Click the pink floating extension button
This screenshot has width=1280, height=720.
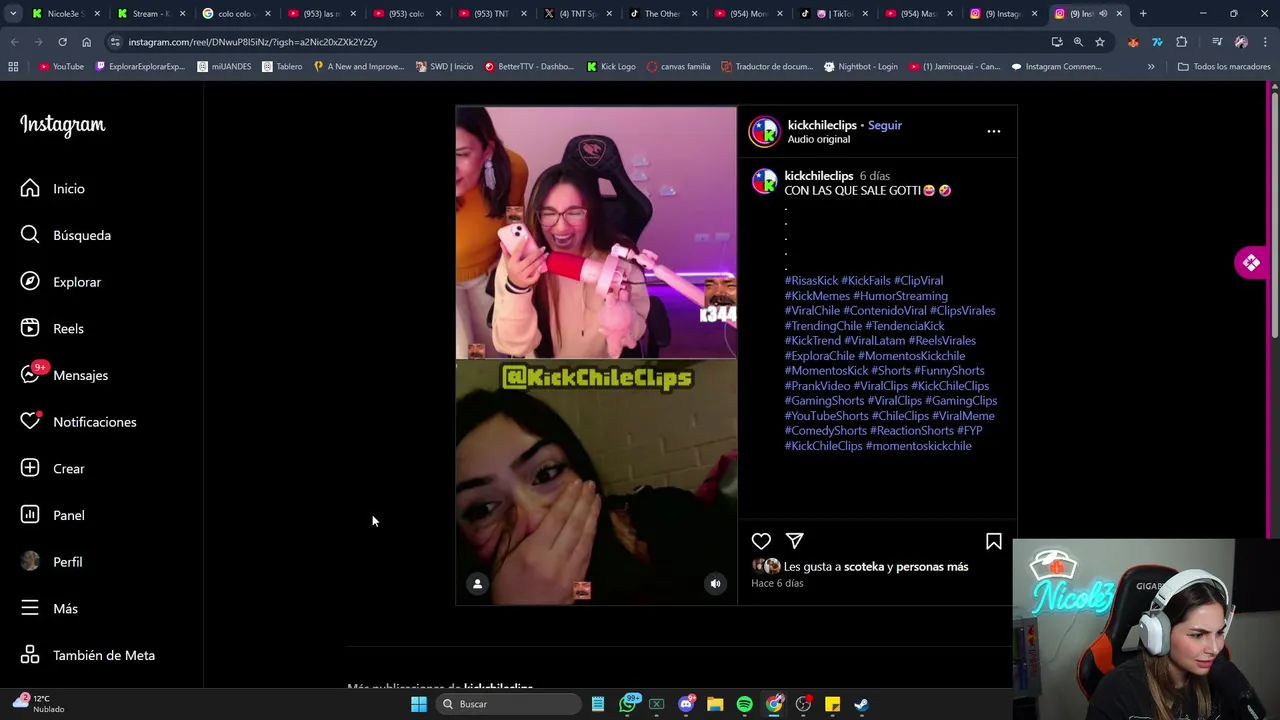(x=1251, y=263)
